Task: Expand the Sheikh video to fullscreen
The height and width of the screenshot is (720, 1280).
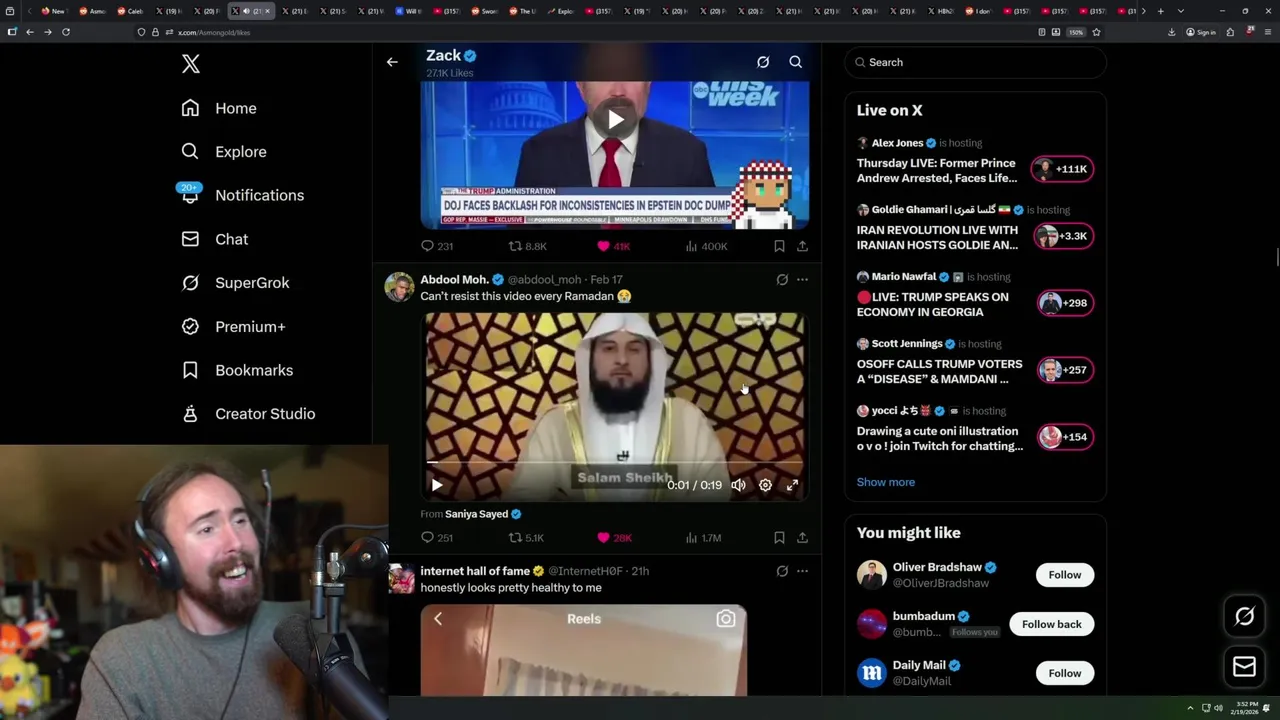Action: (x=792, y=485)
